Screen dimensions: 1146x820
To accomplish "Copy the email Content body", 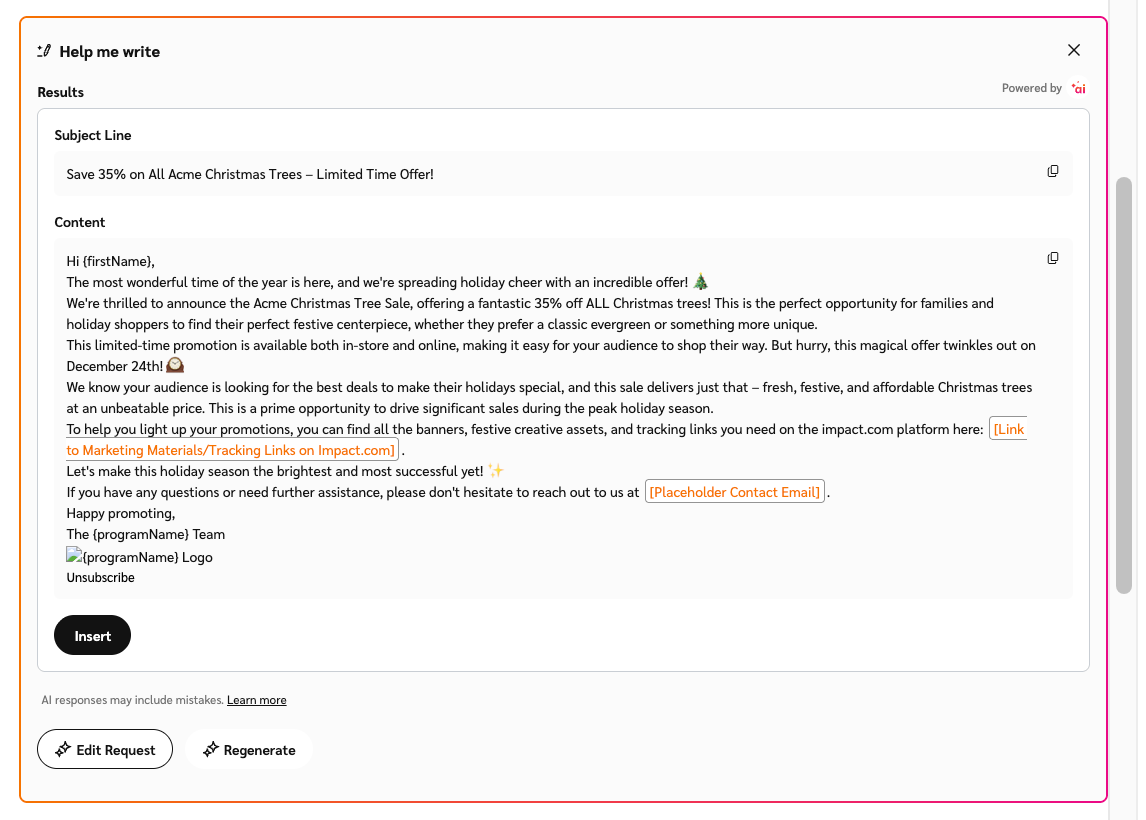I will coord(1053,259).
